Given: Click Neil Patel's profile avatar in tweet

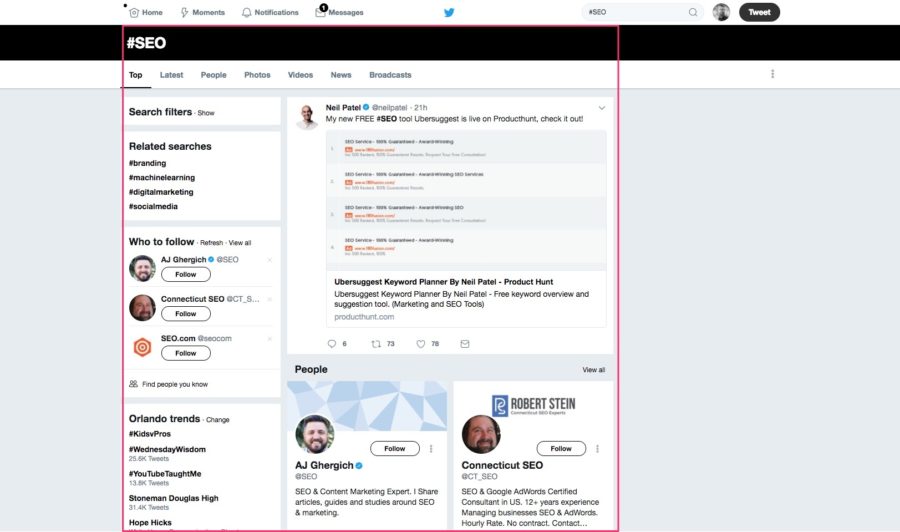Looking at the screenshot, I should 307,116.
